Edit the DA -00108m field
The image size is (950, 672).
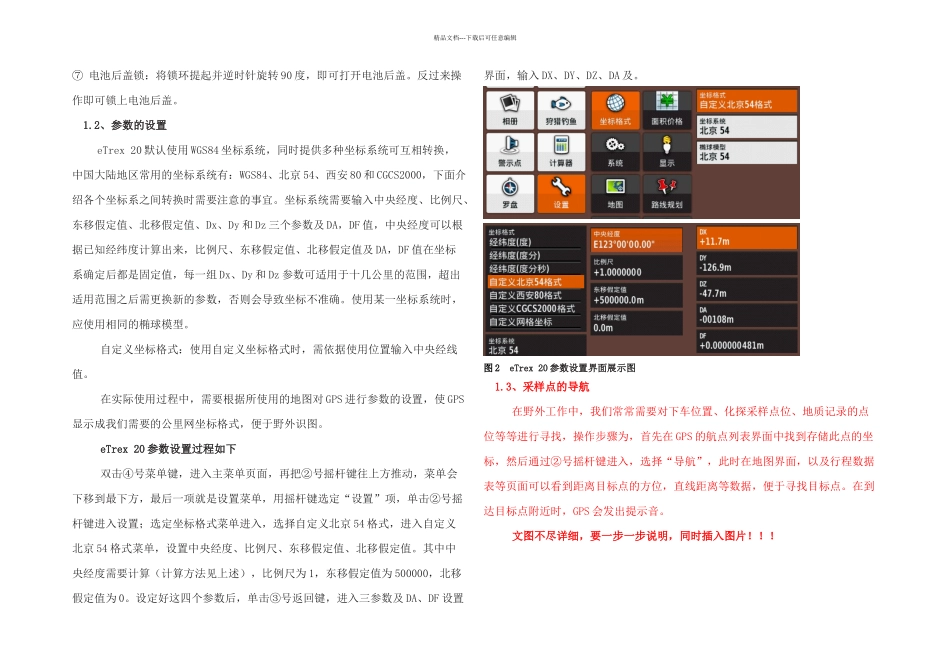pos(746,316)
